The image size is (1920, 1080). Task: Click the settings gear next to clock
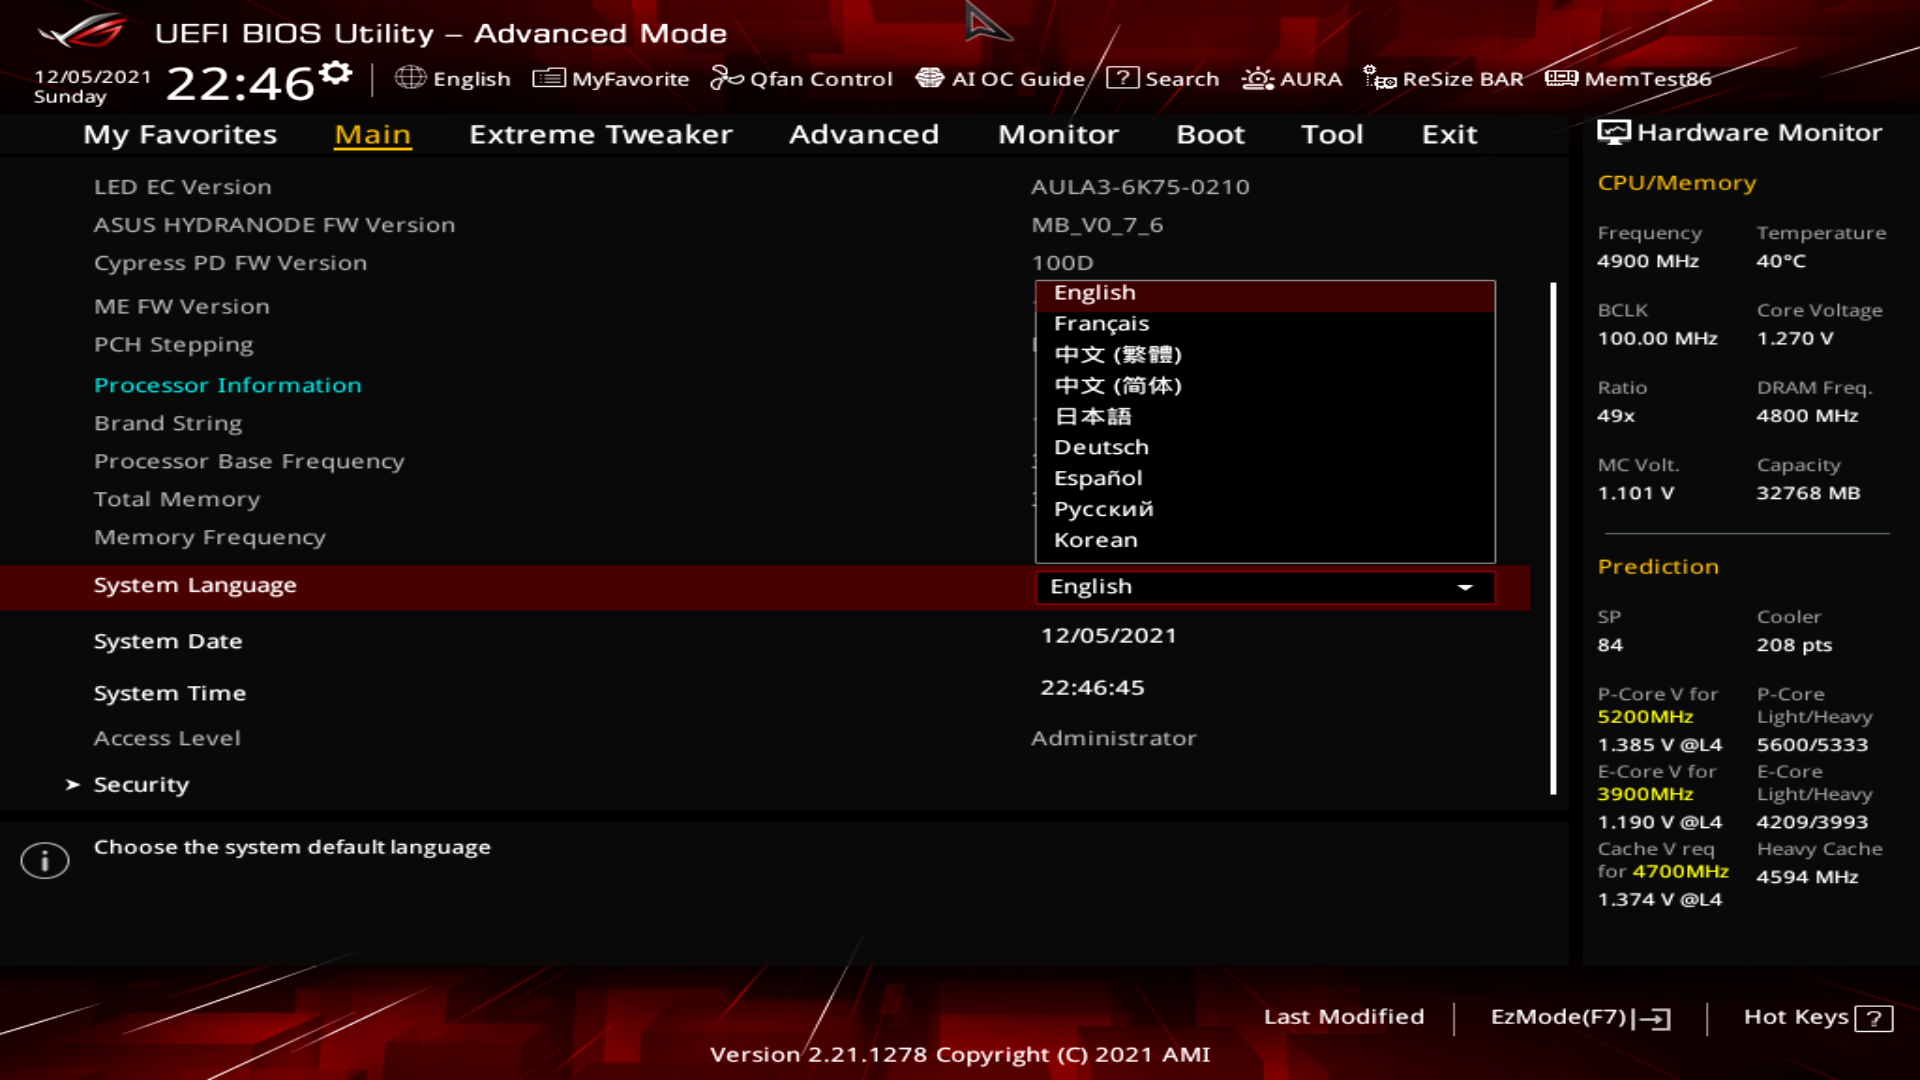[x=336, y=73]
